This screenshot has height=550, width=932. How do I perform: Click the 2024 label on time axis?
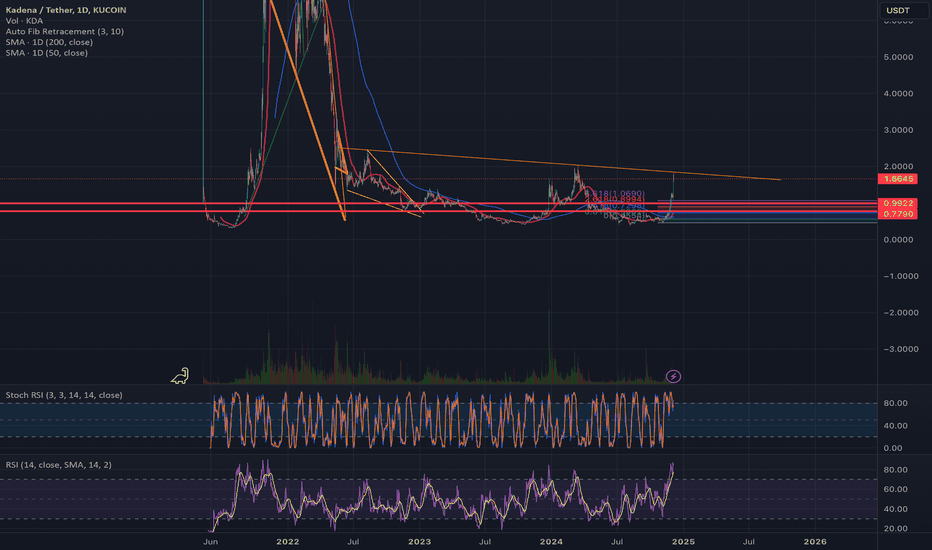[x=551, y=542]
